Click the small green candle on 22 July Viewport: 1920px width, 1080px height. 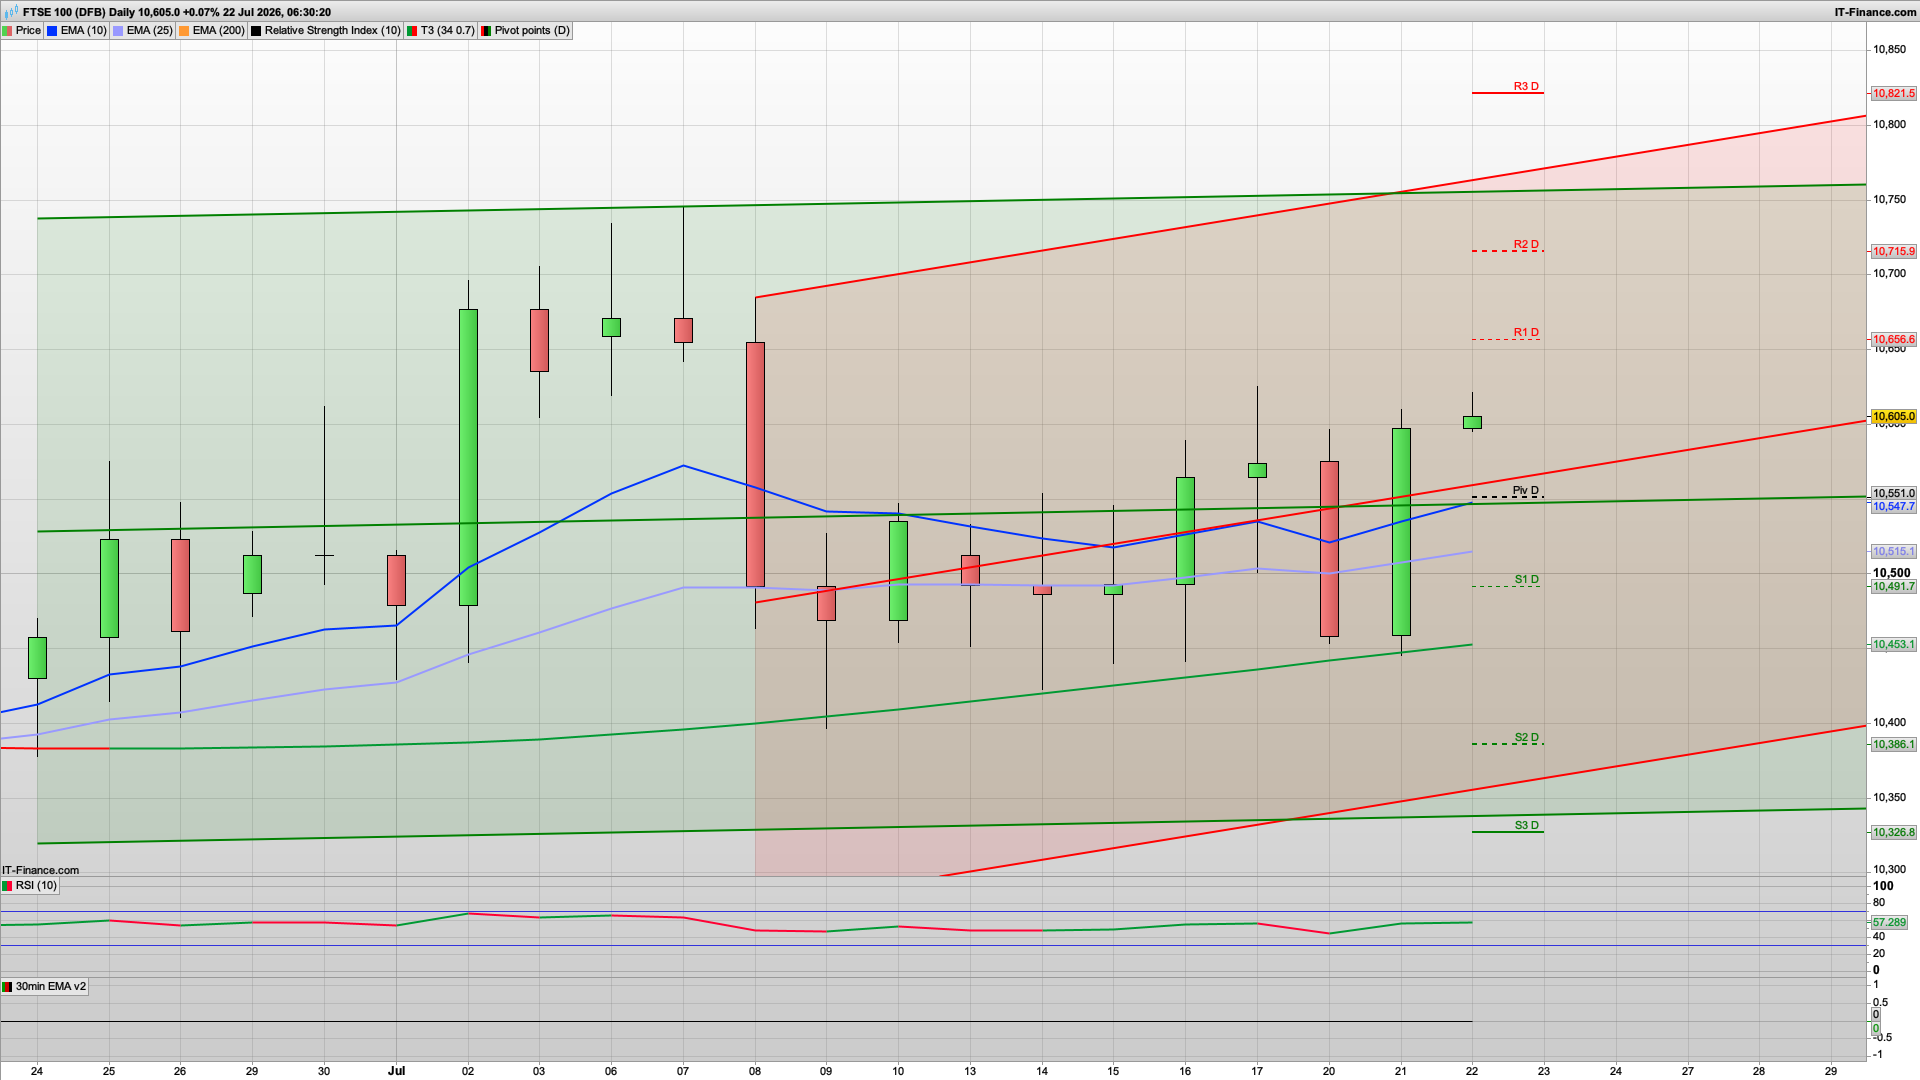coord(1472,423)
